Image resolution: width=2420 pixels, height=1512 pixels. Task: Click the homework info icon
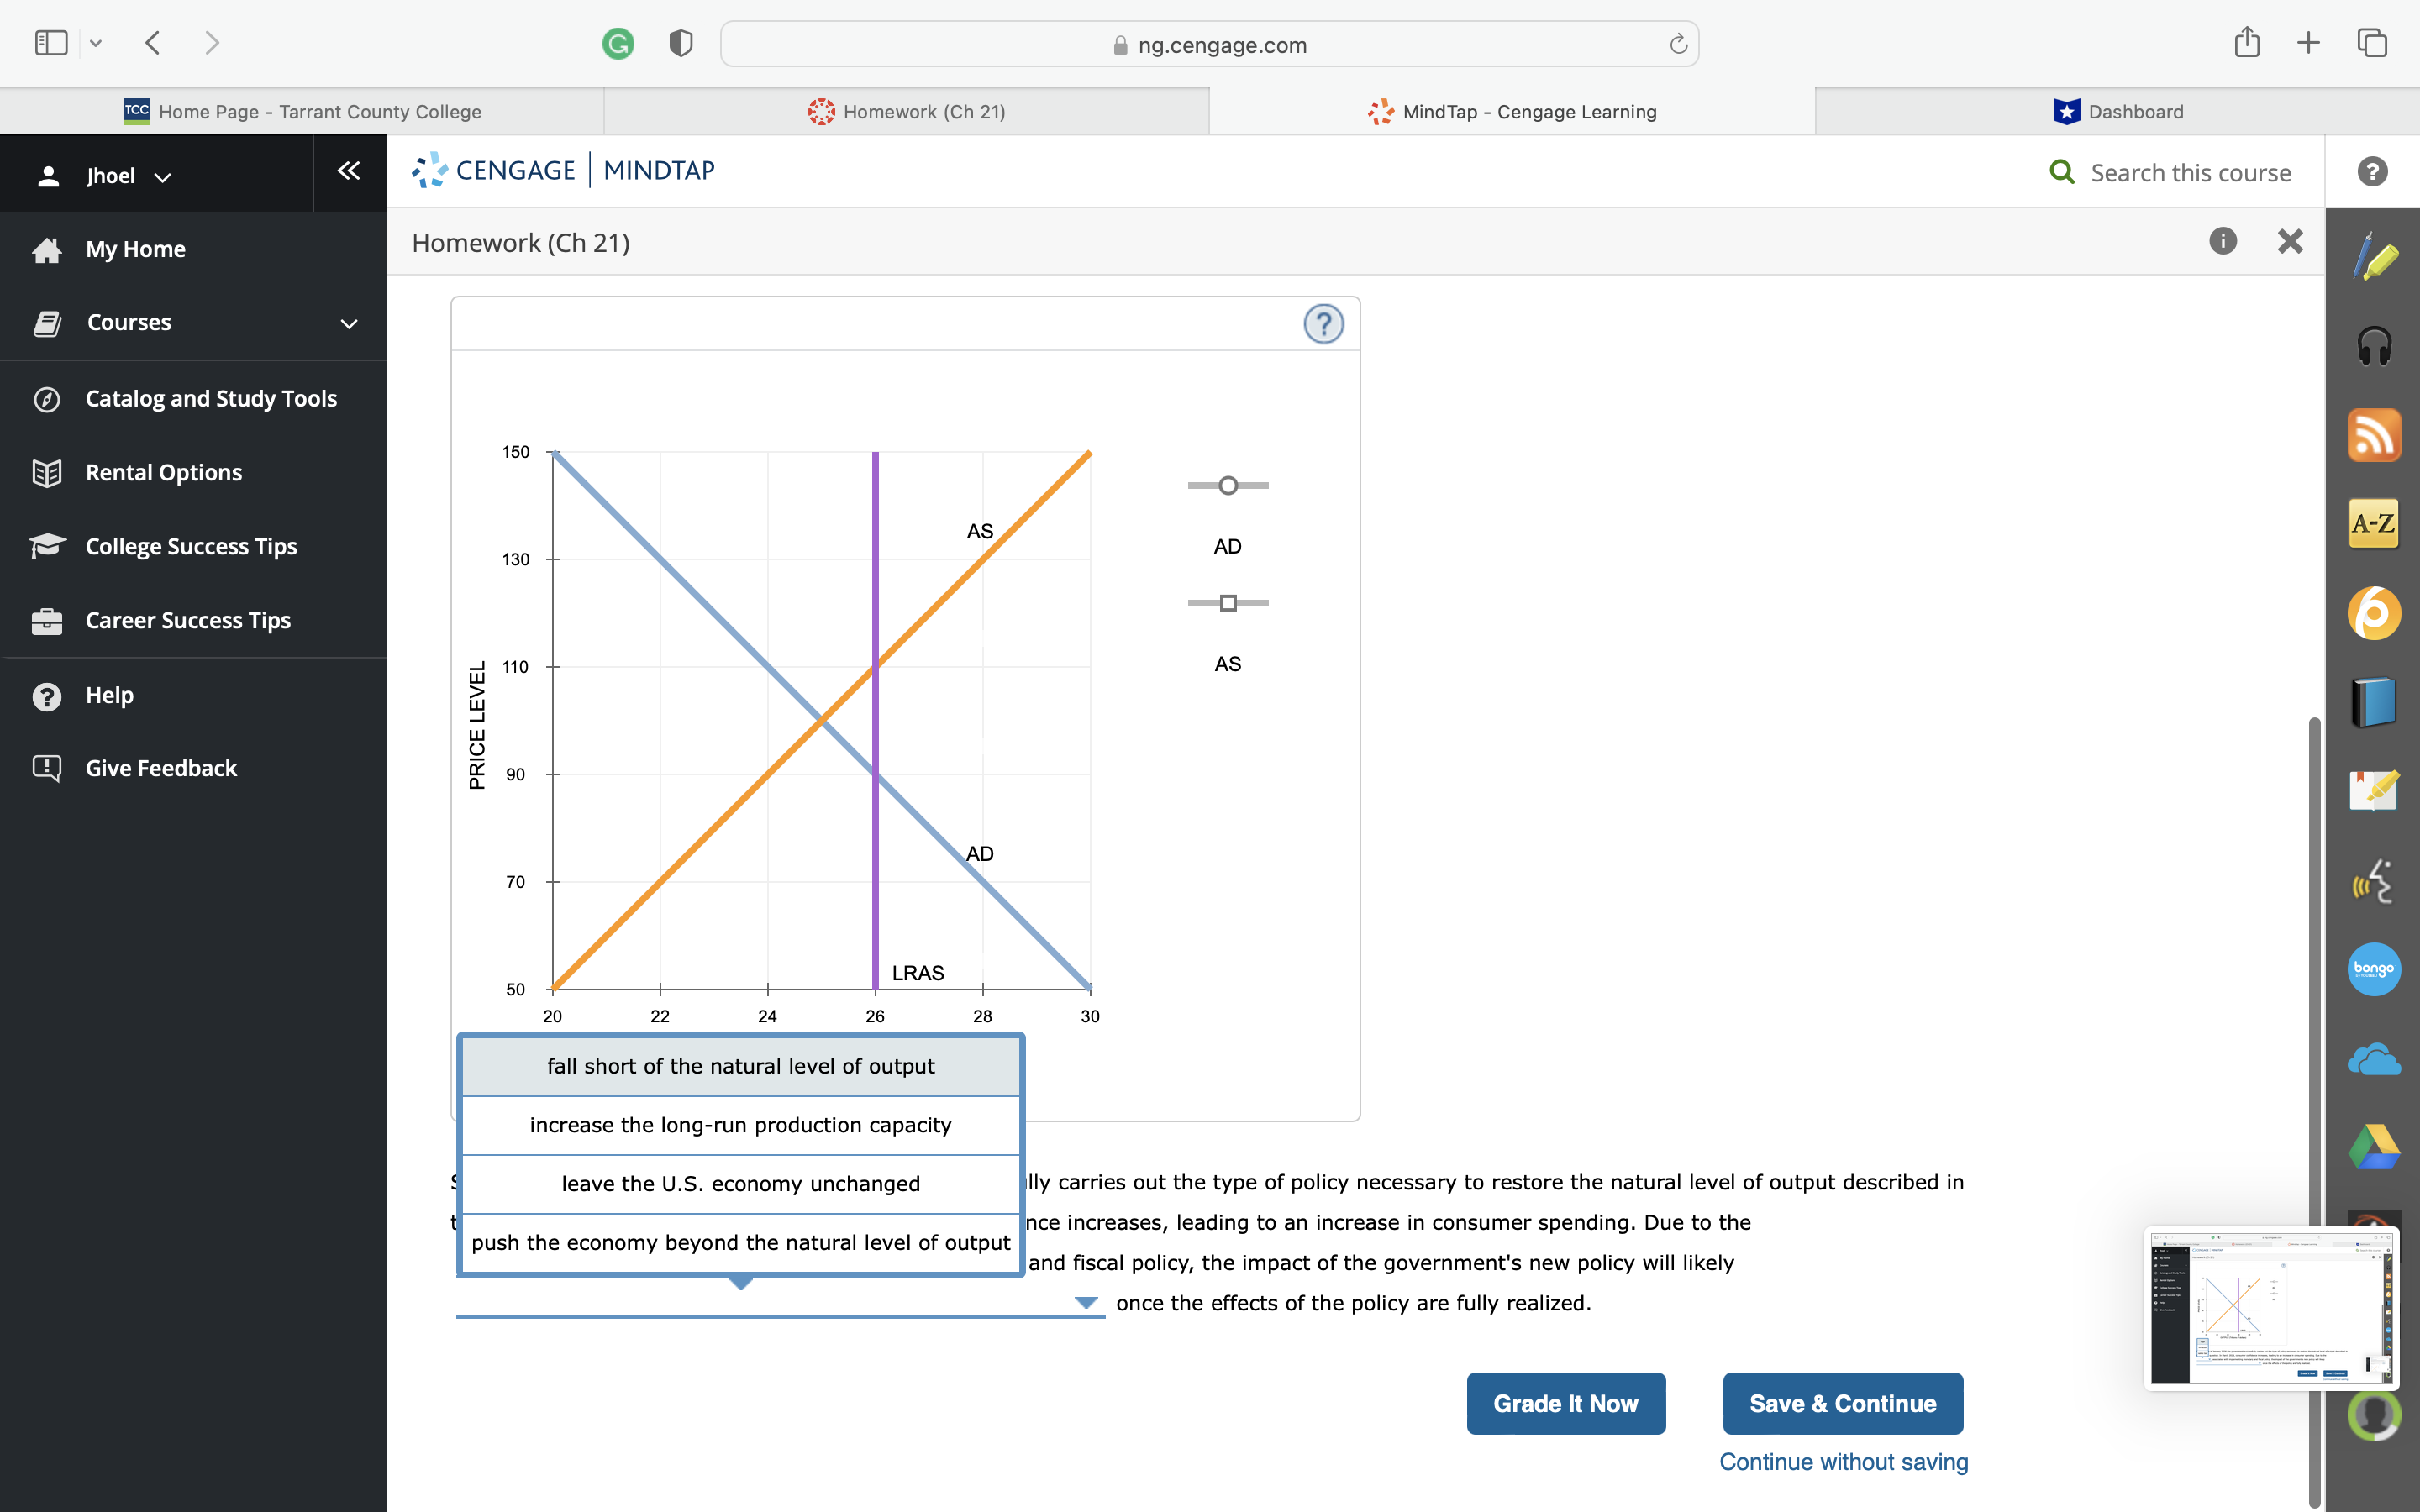tap(2222, 241)
